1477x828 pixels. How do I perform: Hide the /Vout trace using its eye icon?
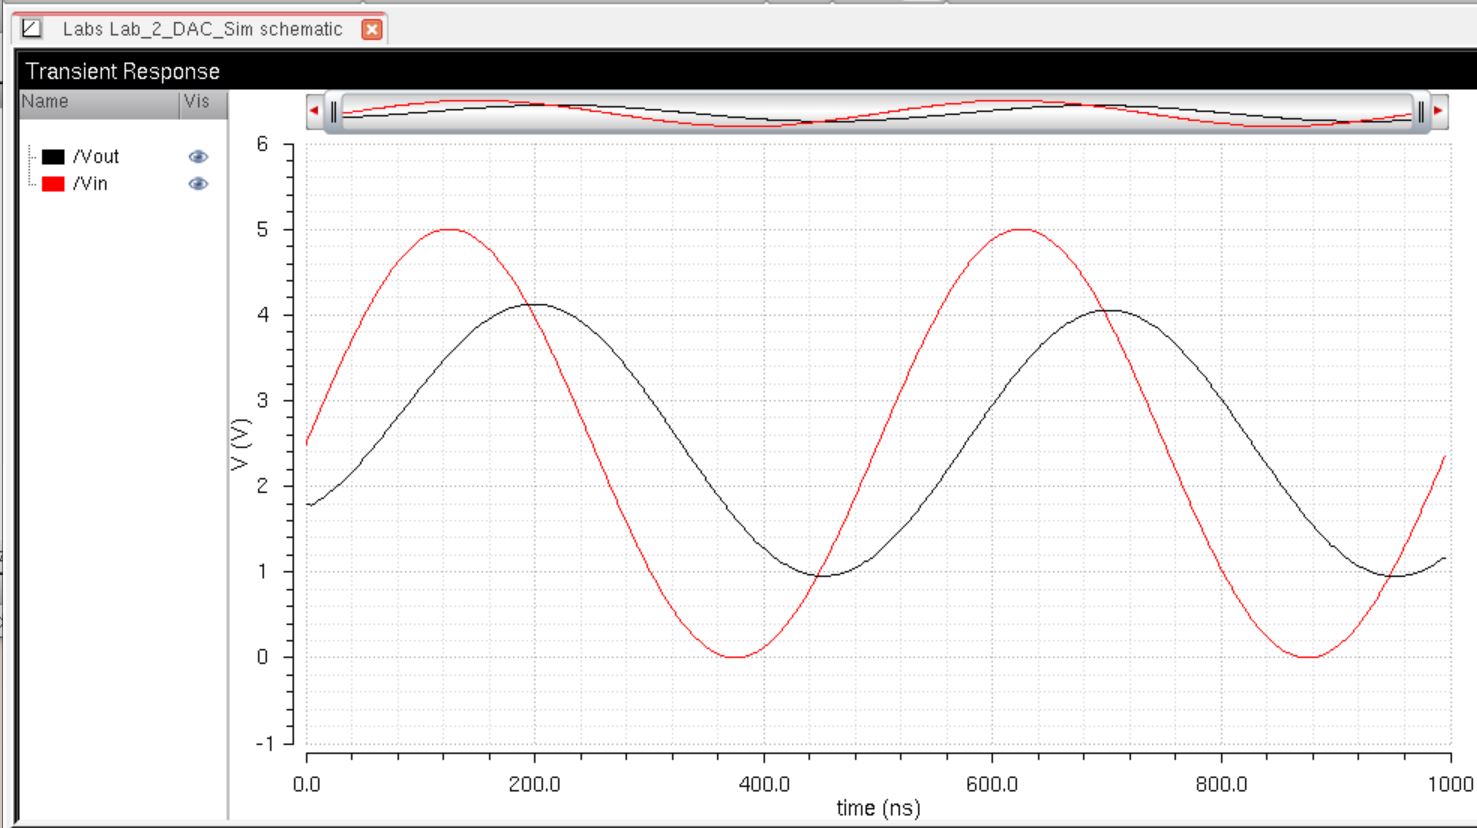point(198,157)
